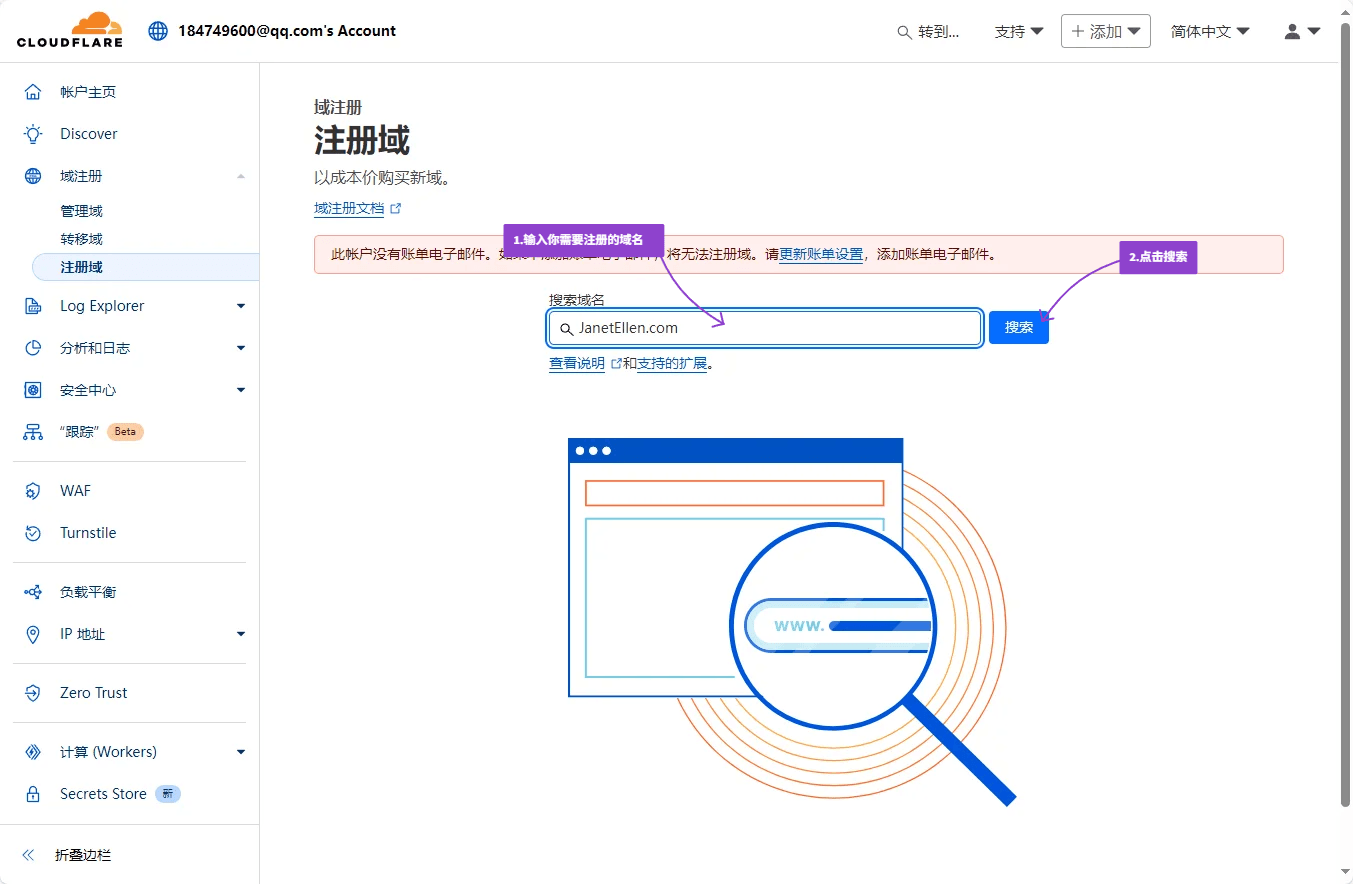Expand the 计算 (Workers) section

[x=240, y=752]
